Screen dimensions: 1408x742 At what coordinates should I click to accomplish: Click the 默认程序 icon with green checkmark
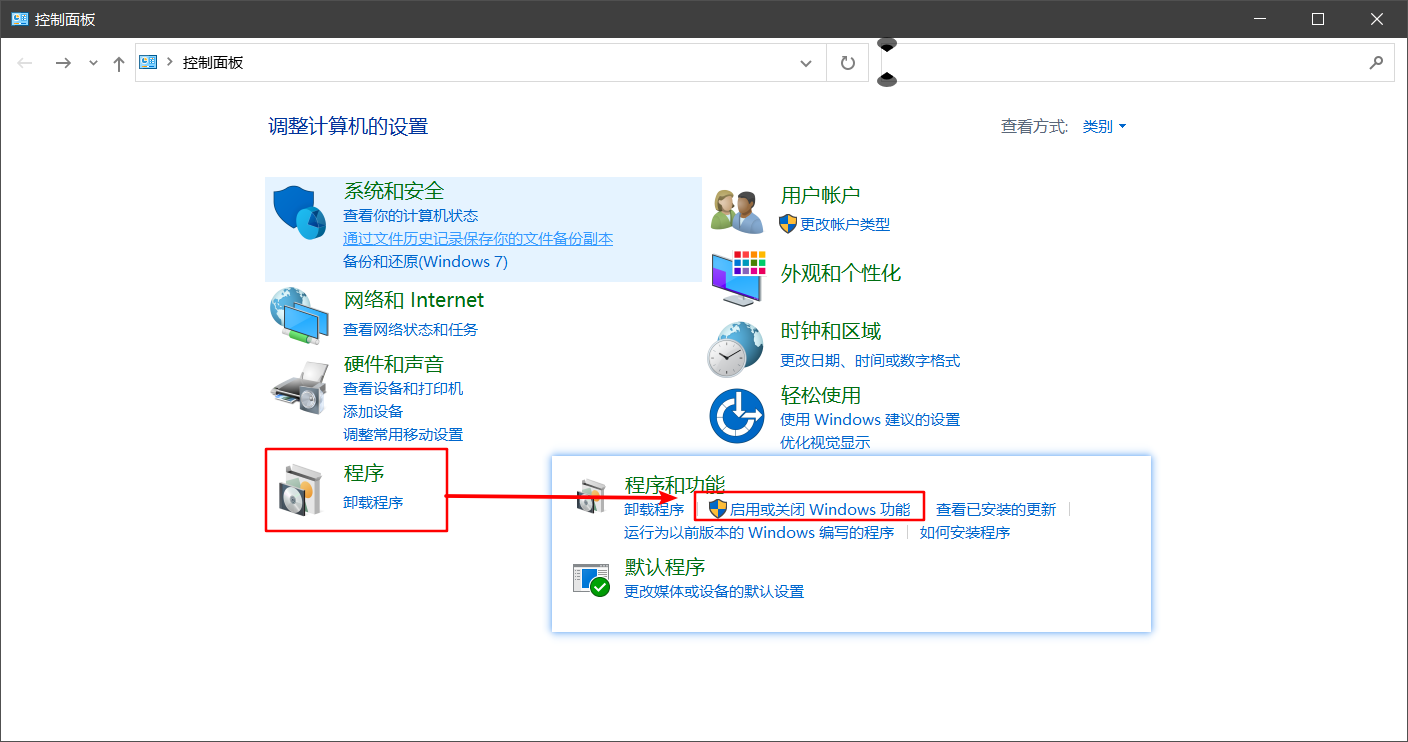593,578
